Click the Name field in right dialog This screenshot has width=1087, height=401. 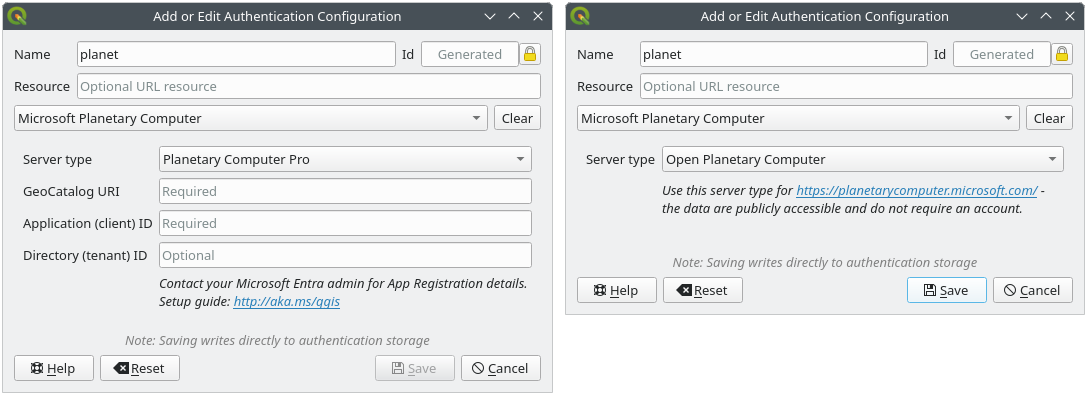click(x=783, y=54)
